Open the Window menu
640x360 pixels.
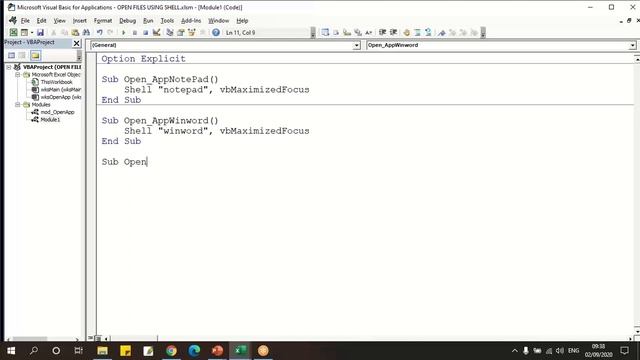(x=218, y=20)
